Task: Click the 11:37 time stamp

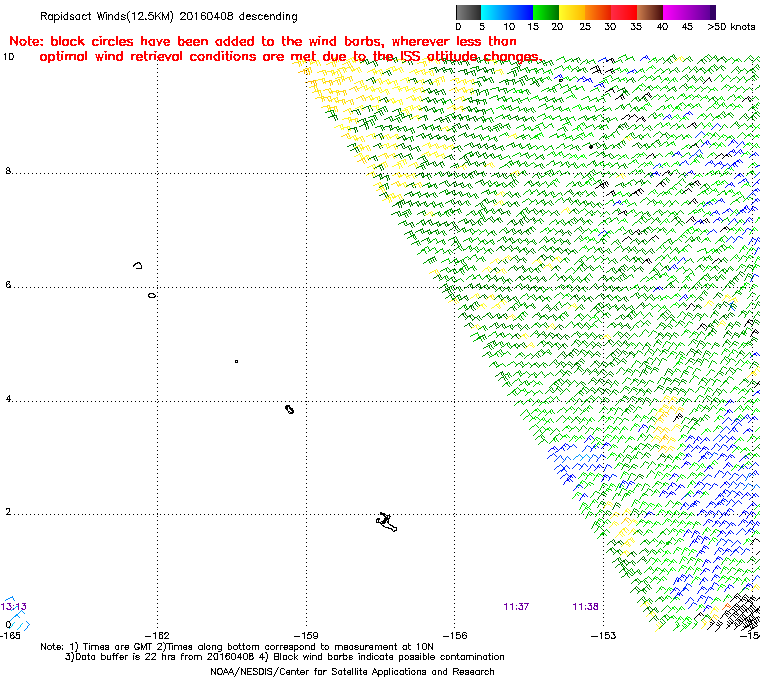Action: tap(516, 607)
